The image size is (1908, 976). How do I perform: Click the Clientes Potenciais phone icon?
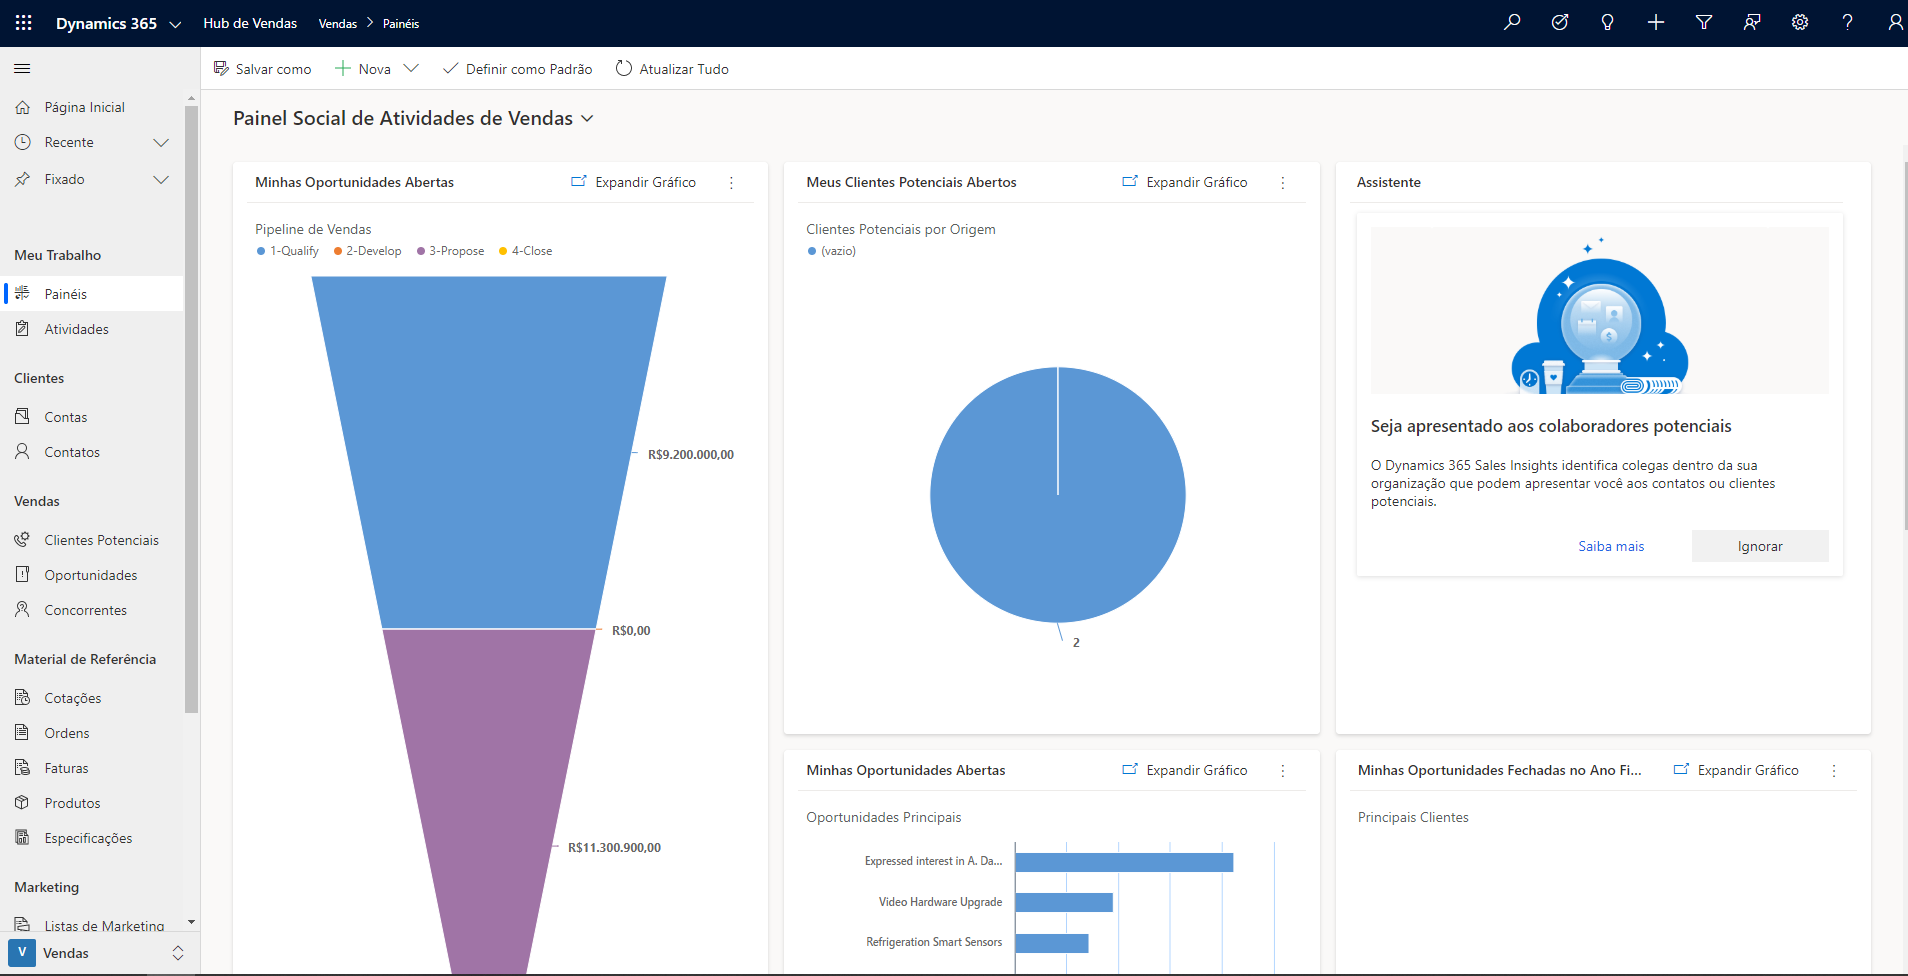click(x=22, y=539)
